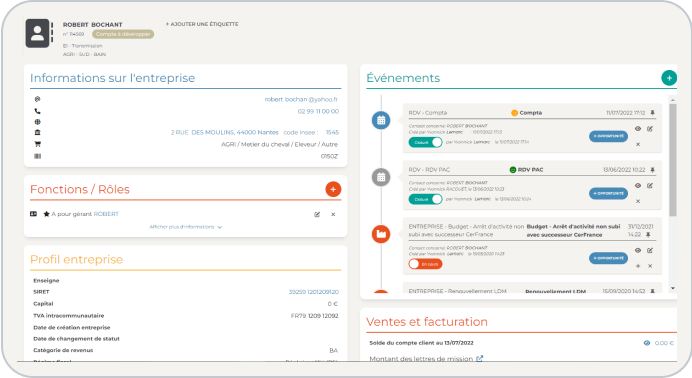Open external link for Montant des lettres de mission

pos(479,359)
